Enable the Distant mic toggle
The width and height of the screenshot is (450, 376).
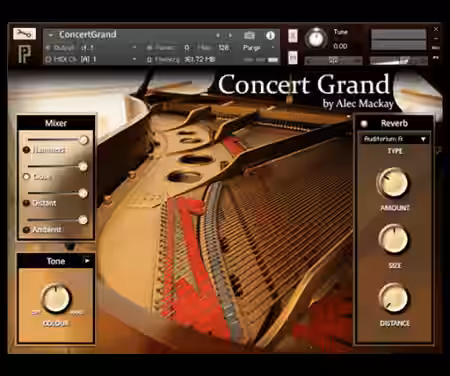pyautogui.click(x=26, y=203)
